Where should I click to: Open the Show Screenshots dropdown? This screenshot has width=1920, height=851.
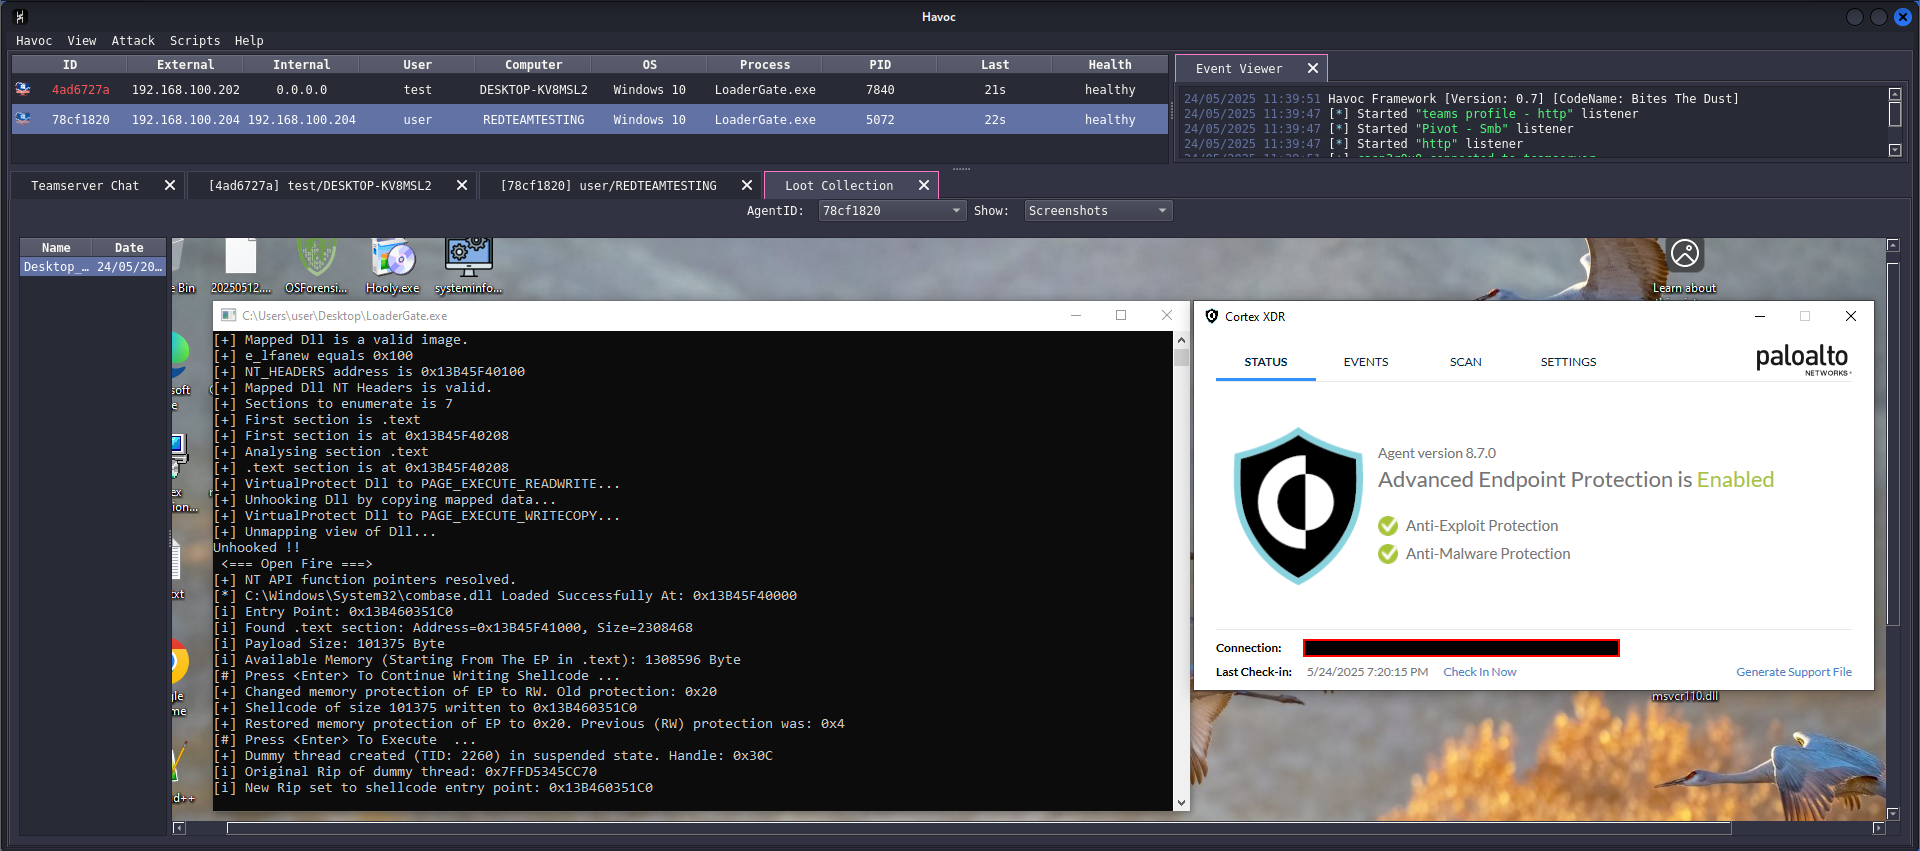[1098, 211]
